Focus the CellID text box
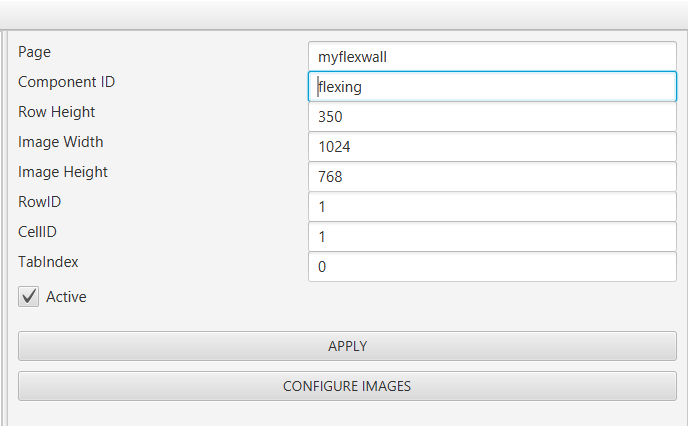Viewport: 688px width, 426px height. (492, 237)
